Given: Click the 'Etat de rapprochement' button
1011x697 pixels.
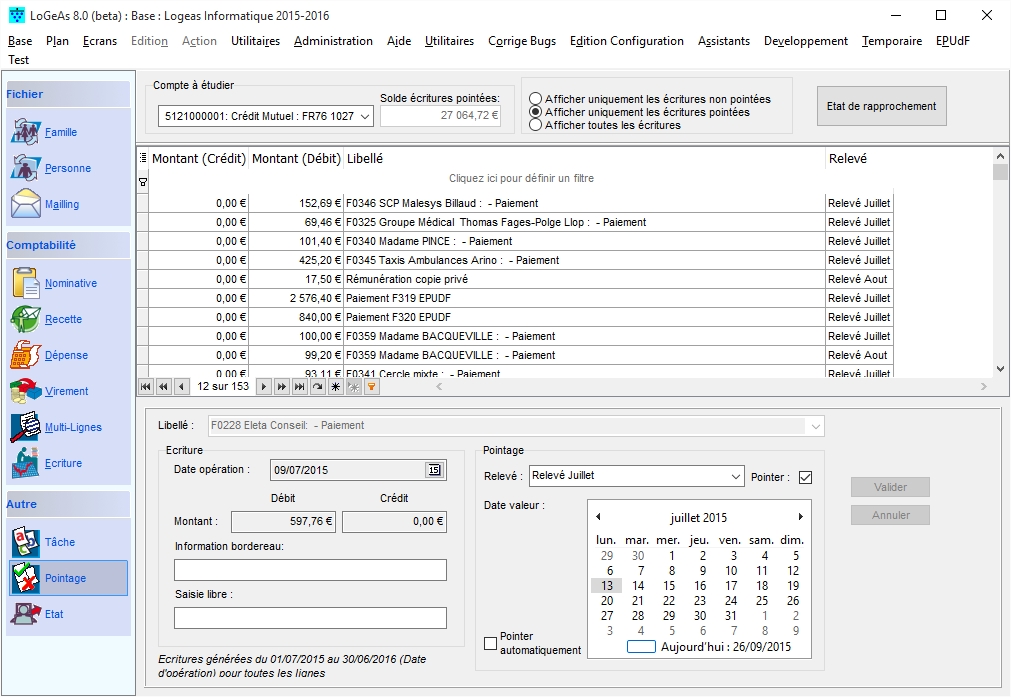Looking at the screenshot, I should pyautogui.click(x=881, y=106).
